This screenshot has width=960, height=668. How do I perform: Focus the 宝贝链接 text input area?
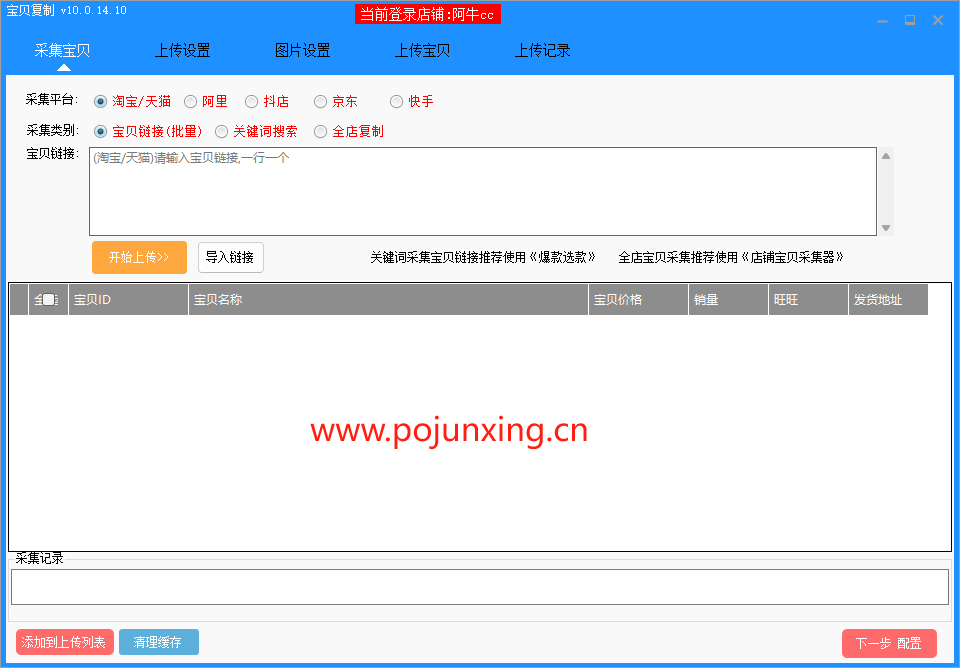482,192
